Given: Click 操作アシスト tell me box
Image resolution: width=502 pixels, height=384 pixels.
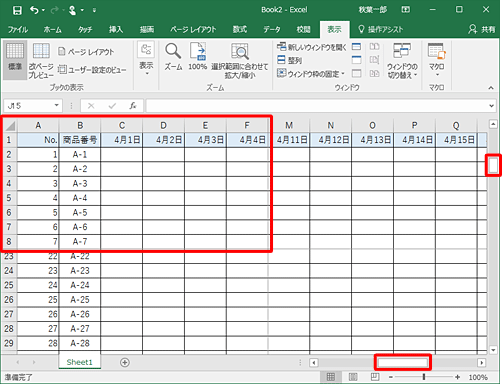Looking at the screenshot, I should [x=381, y=29].
